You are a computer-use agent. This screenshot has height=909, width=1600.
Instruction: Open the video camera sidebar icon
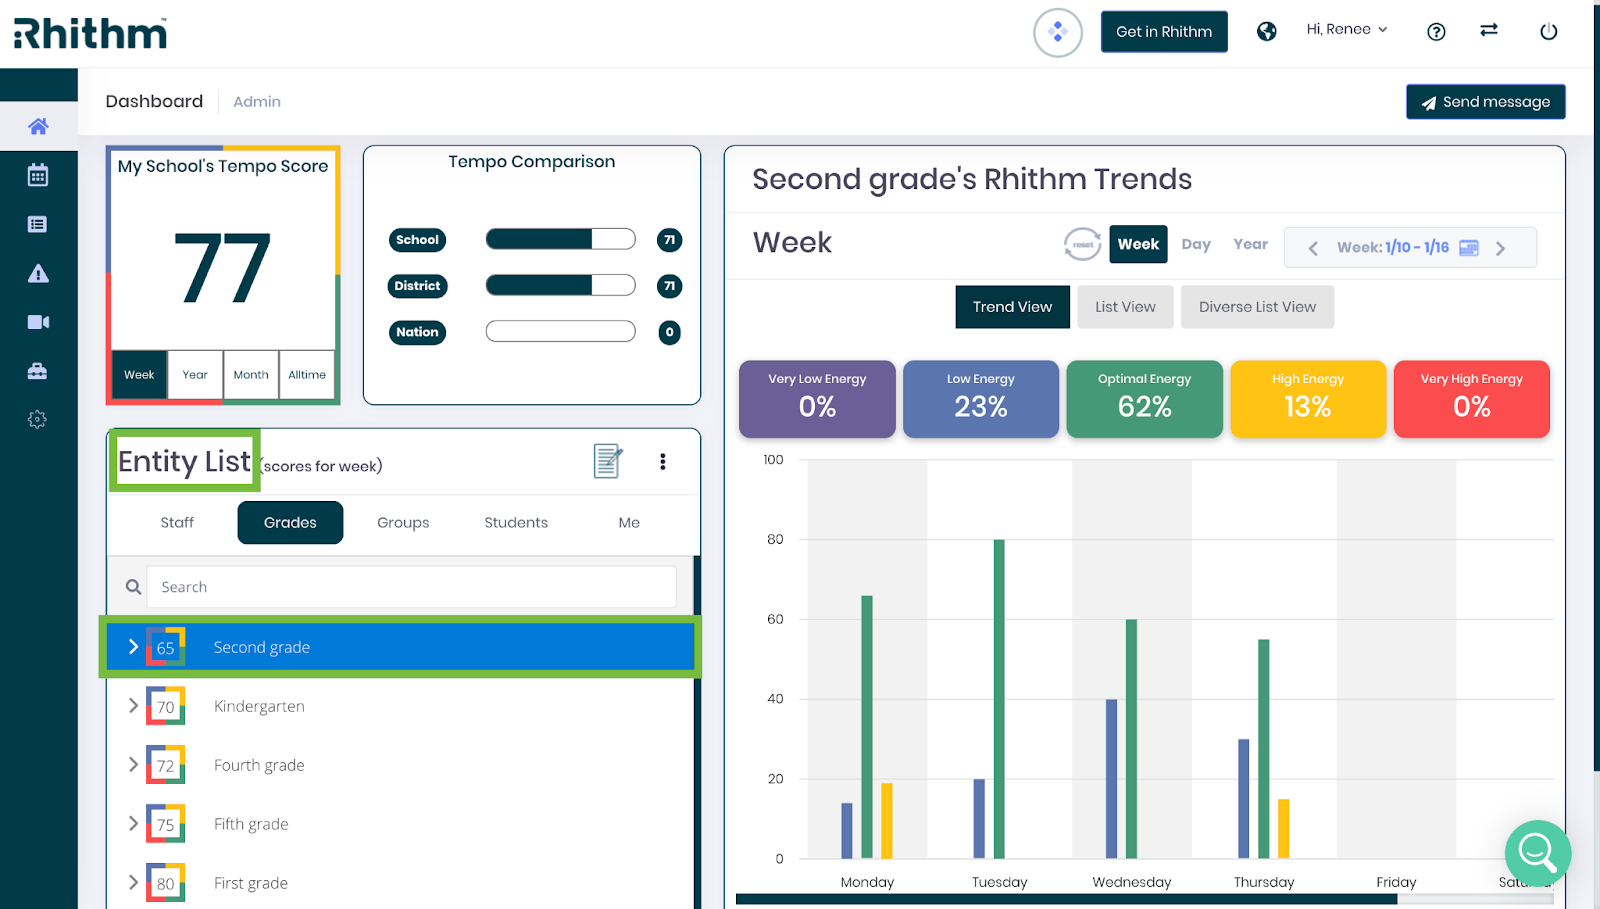click(x=38, y=322)
